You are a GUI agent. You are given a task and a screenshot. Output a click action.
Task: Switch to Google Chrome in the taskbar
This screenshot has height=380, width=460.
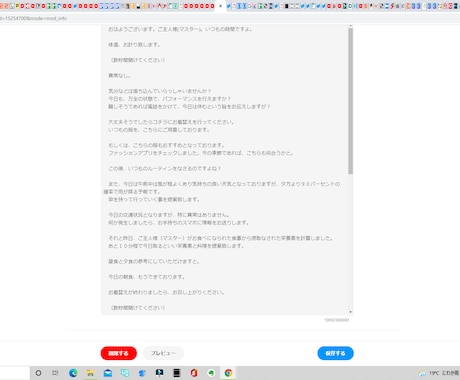228,373
